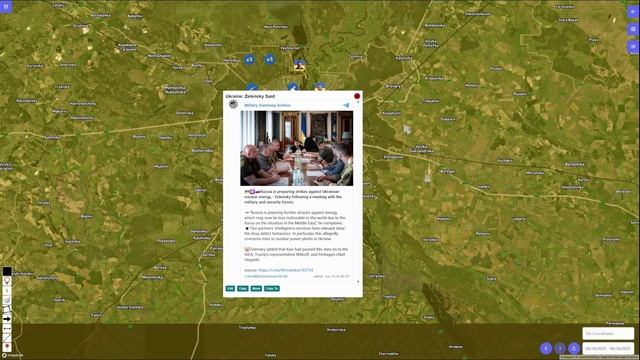This screenshot has width=640, height=360.
Task: Click the second button next to Edit
Action: click(x=243, y=289)
